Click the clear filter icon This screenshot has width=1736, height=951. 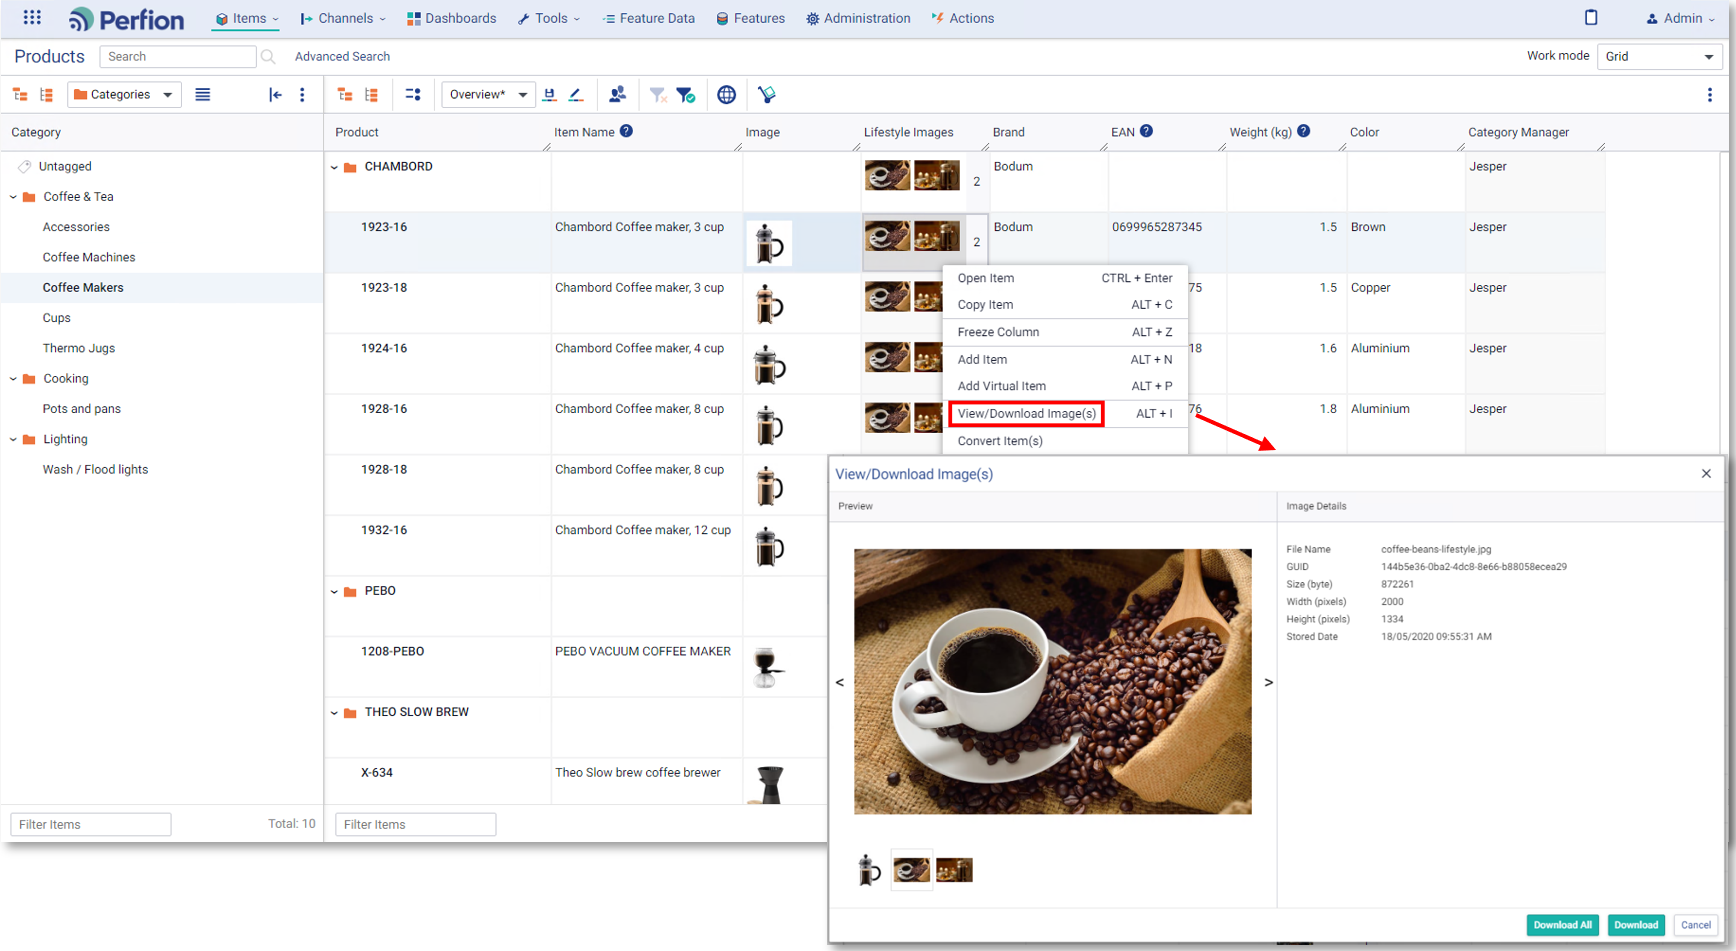click(657, 95)
